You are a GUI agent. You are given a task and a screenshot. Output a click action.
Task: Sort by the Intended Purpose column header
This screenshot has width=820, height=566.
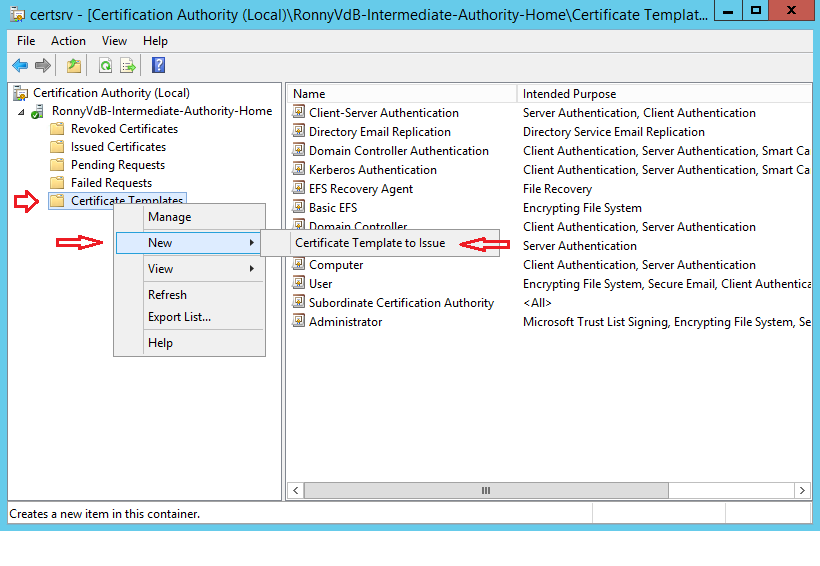pos(569,94)
